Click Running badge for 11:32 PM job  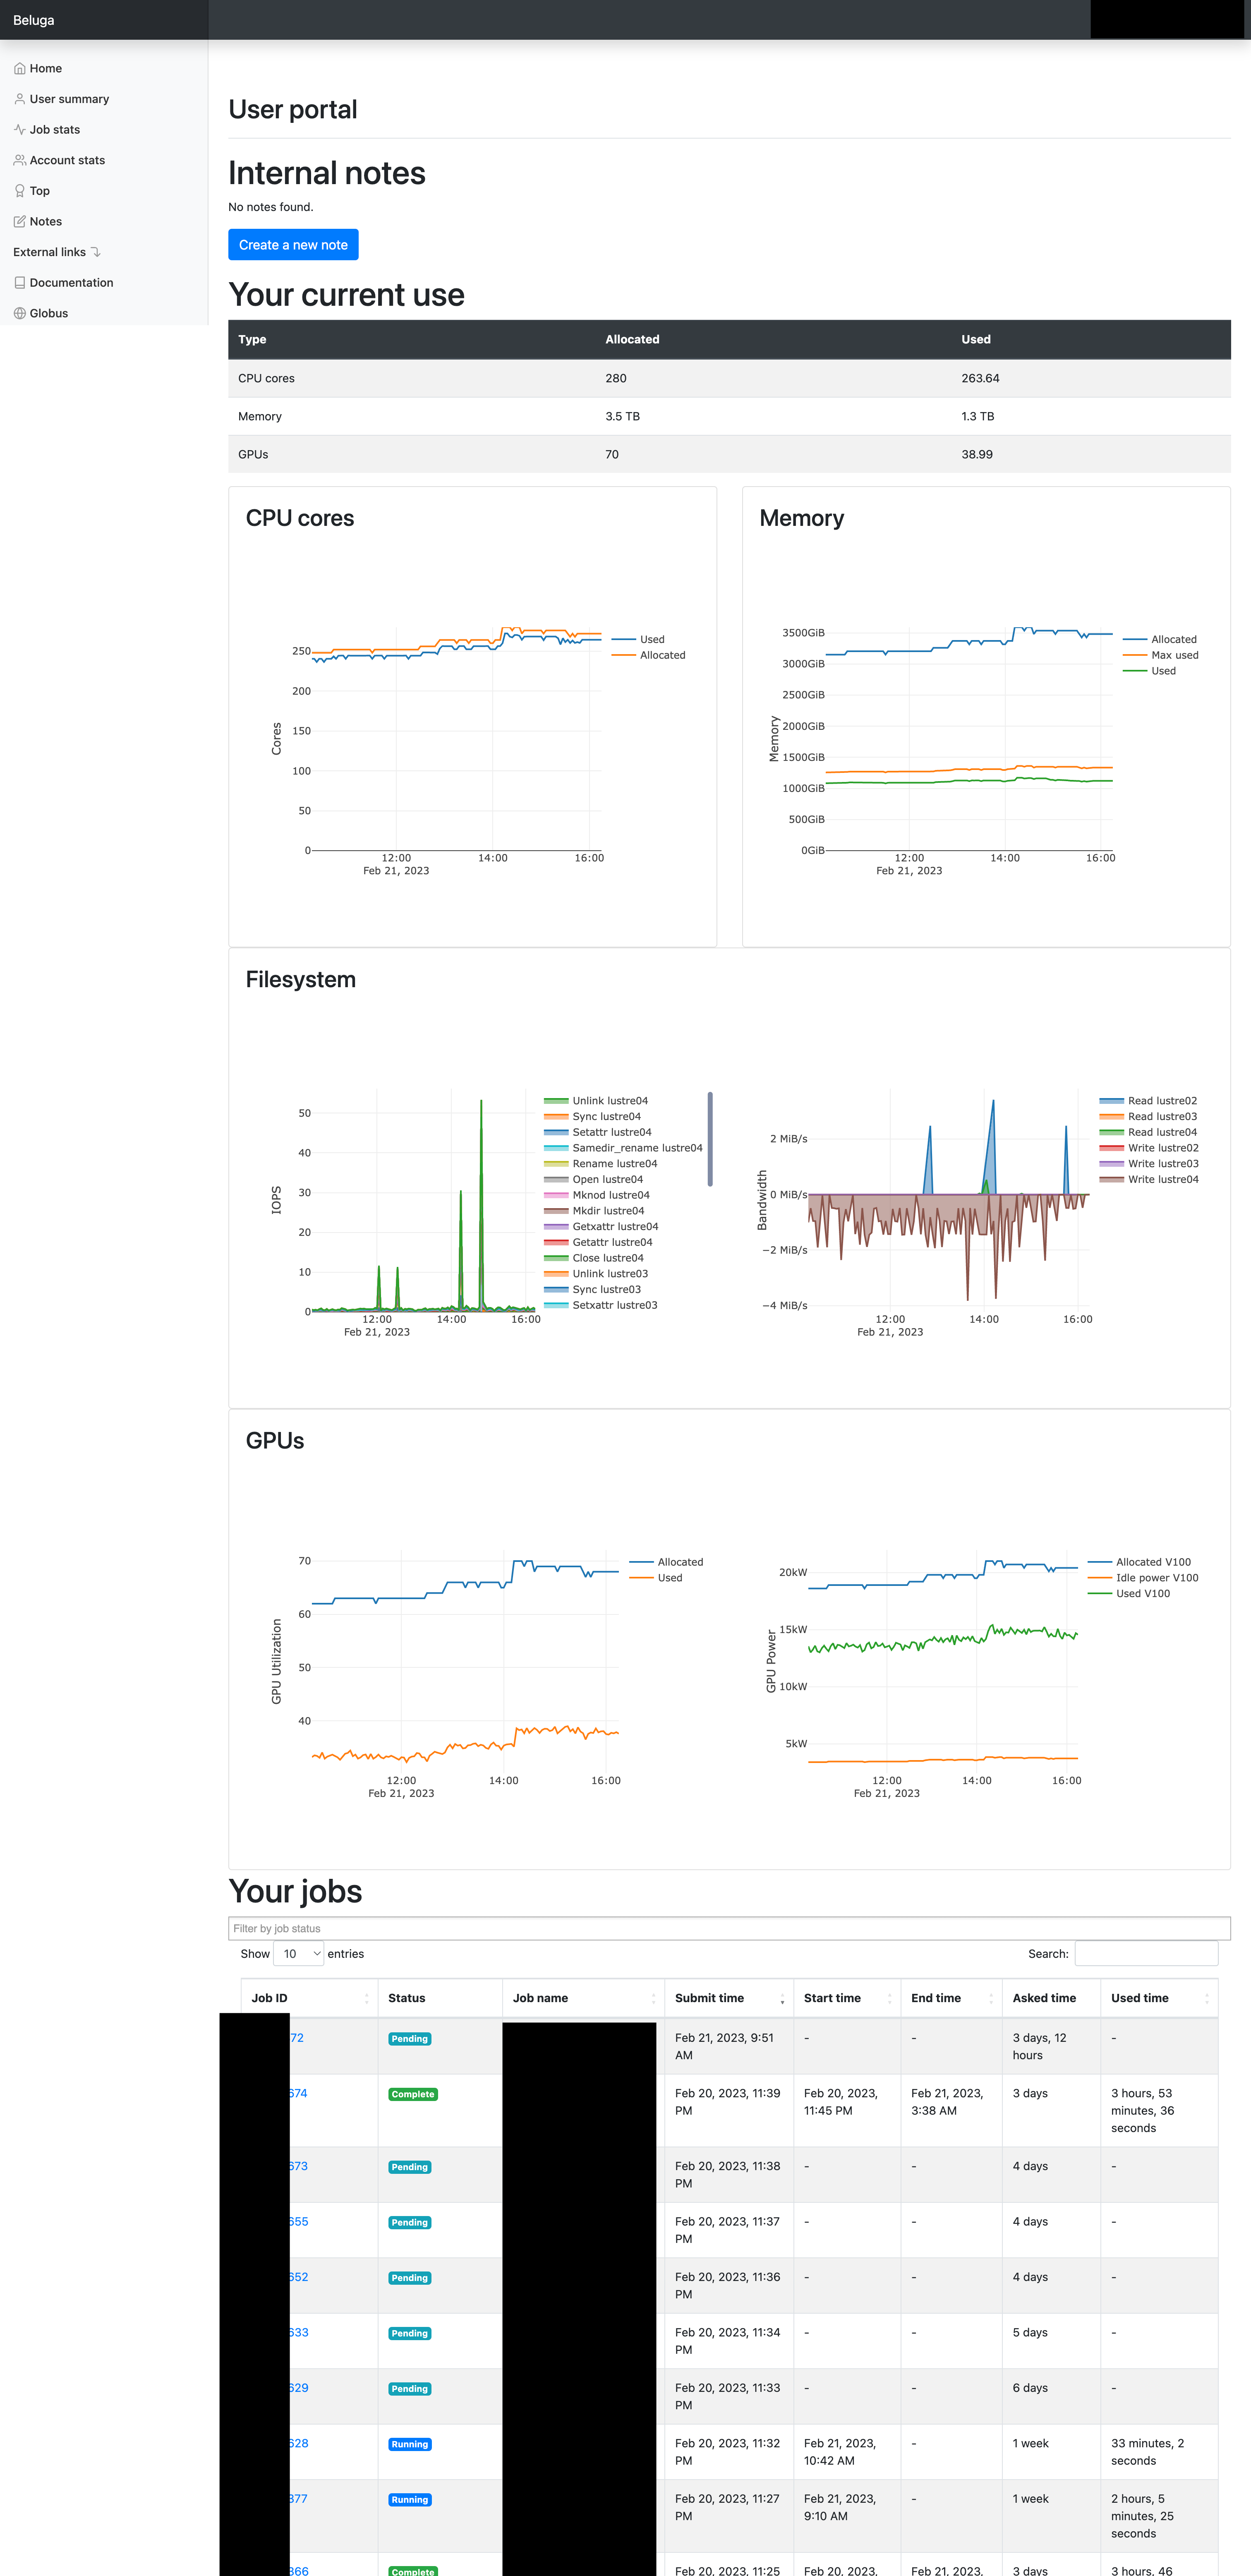click(410, 2444)
